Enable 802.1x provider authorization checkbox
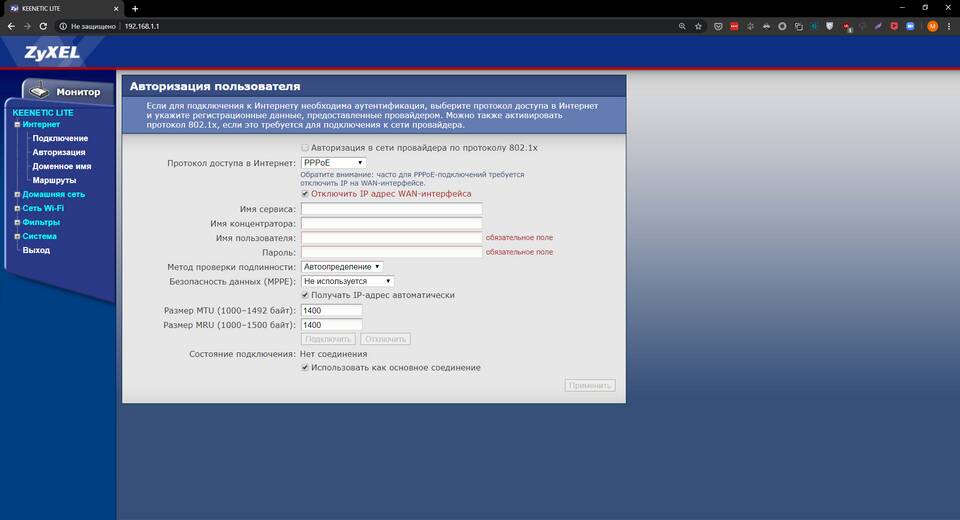960x520 pixels. coord(305,148)
